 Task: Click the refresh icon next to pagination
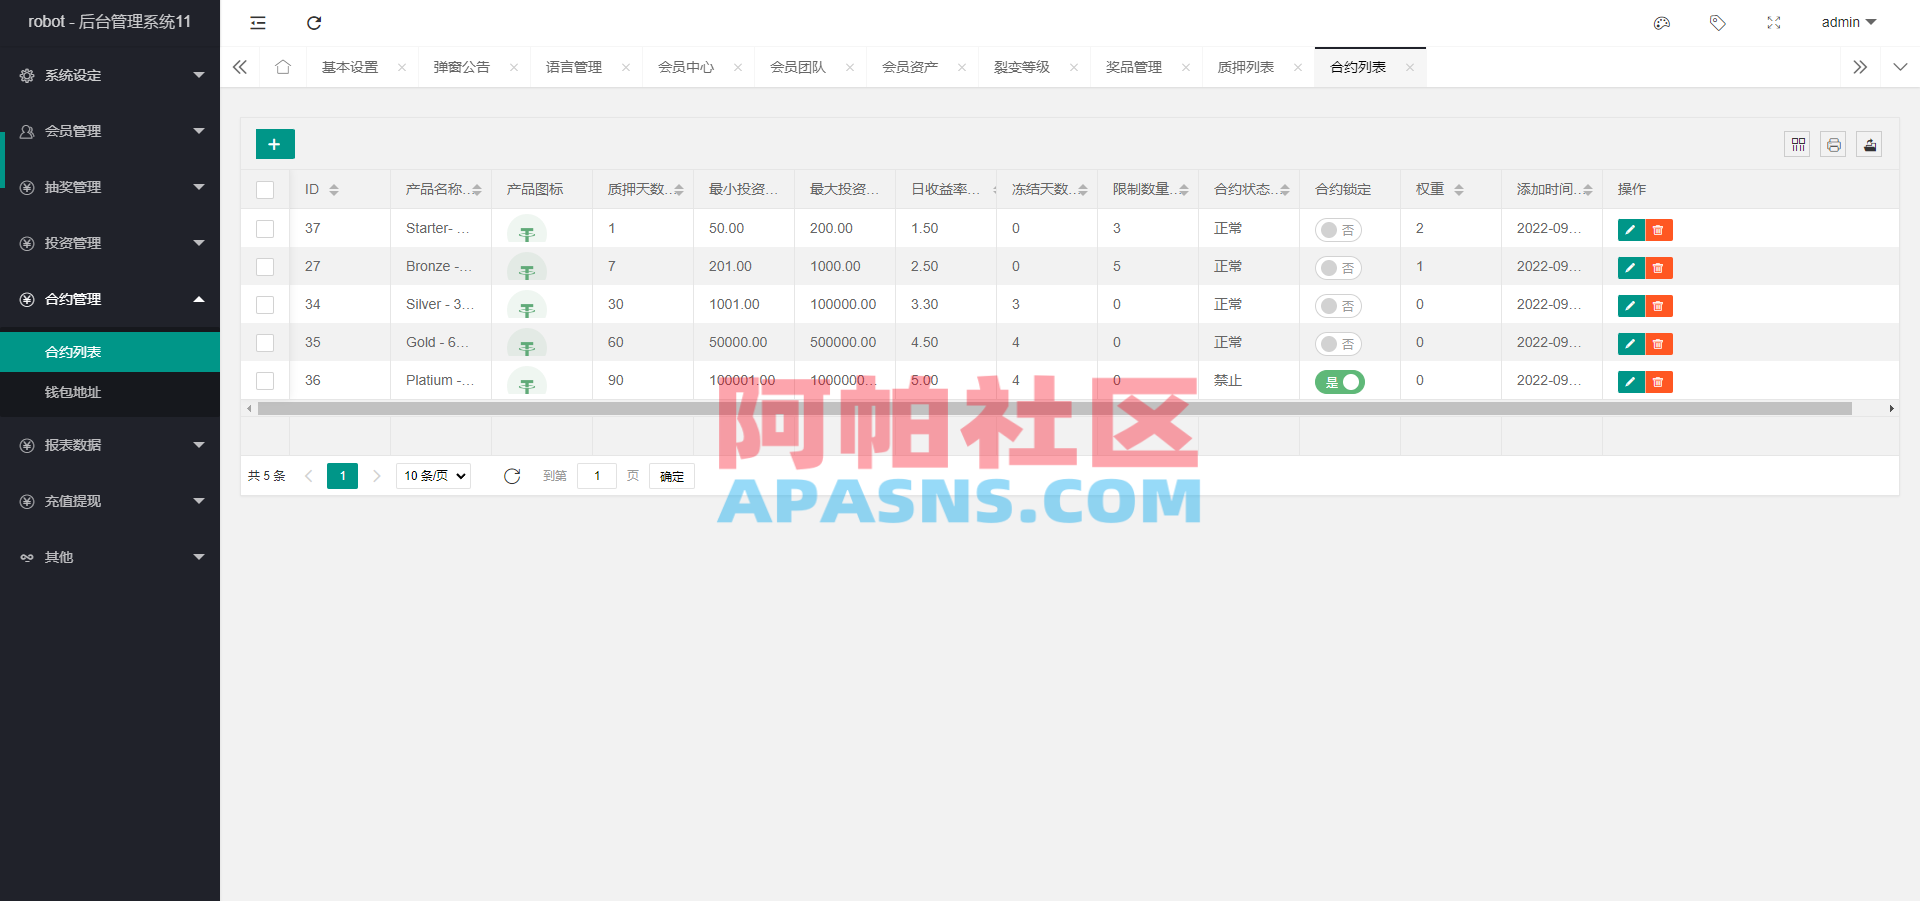pos(512,476)
